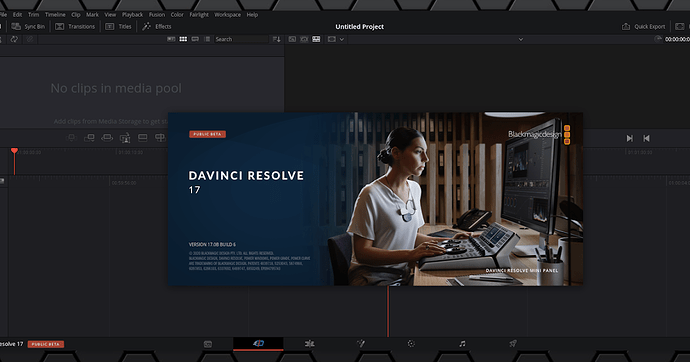Switch to the Deliver page
The height and width of the screenshot is (362, 690).
513,344
